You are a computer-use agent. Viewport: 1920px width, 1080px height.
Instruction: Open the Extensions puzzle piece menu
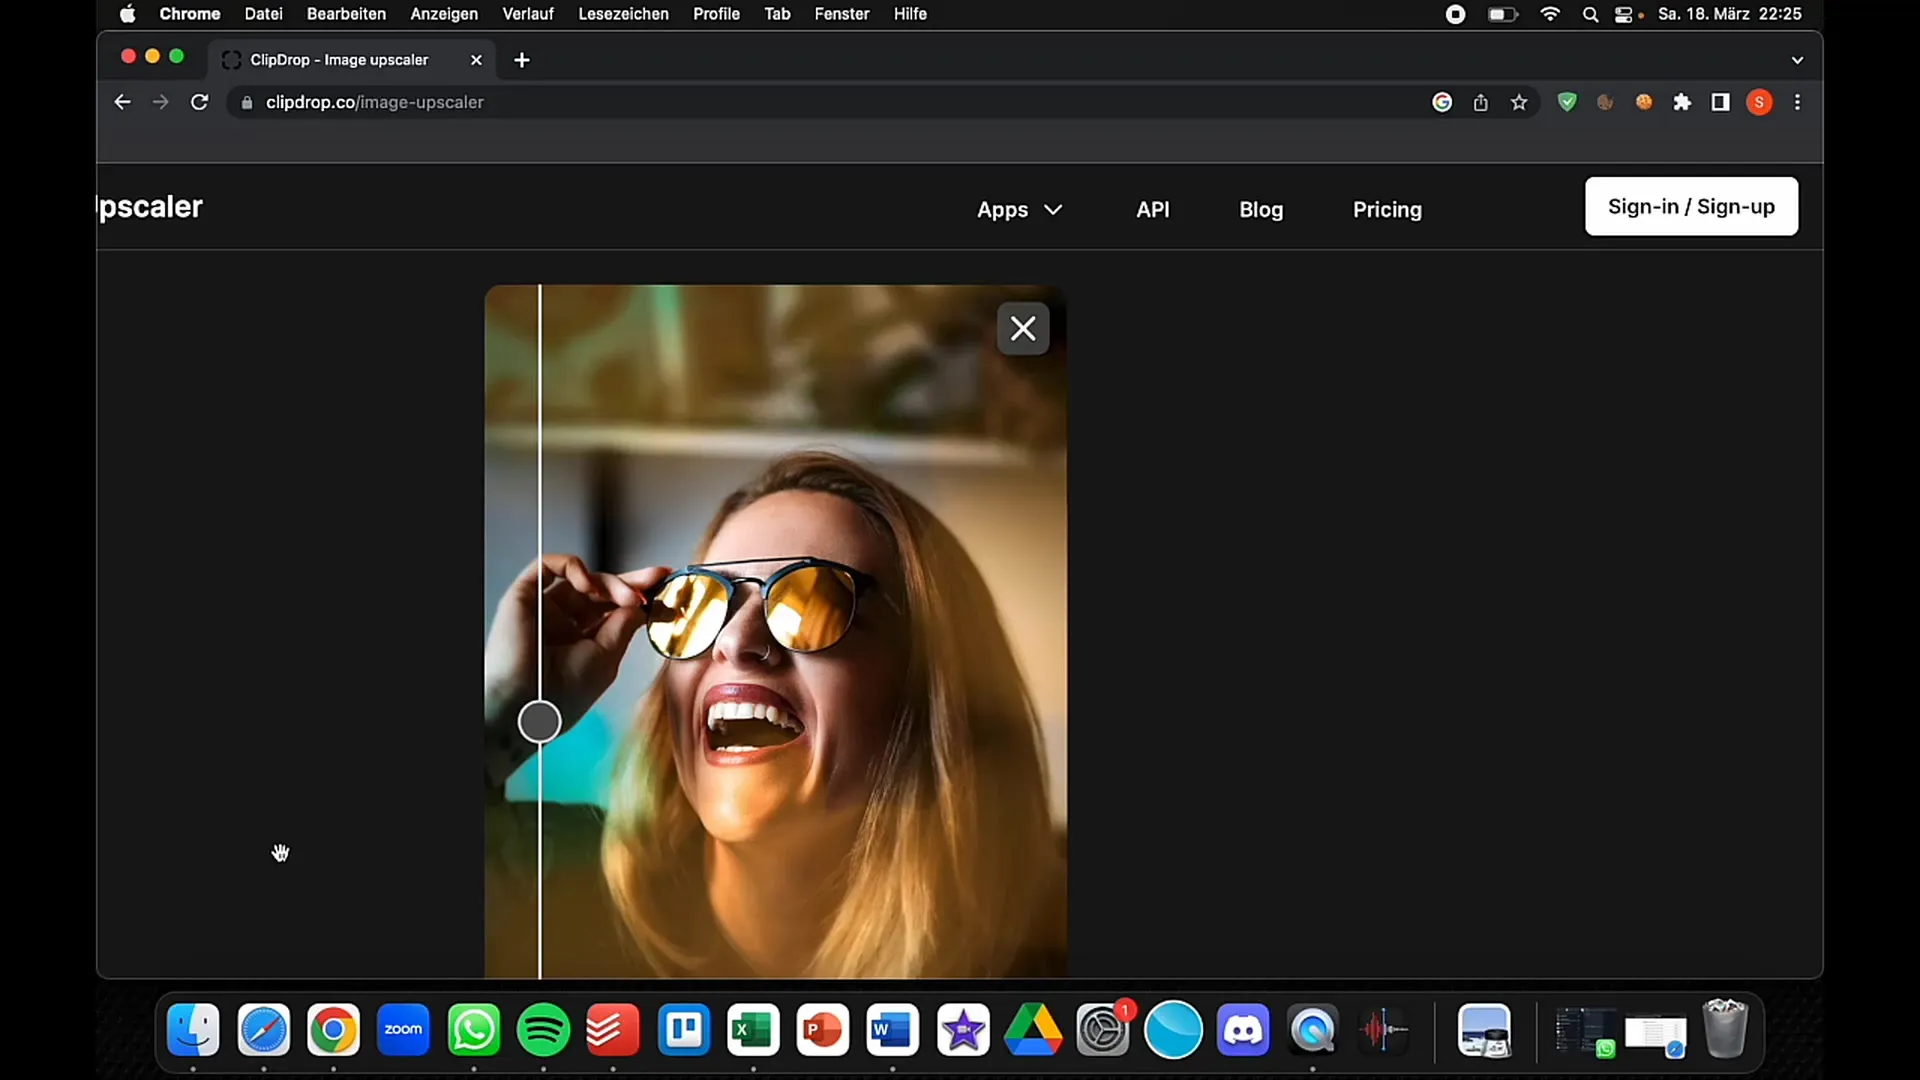tap(1682, 102)
